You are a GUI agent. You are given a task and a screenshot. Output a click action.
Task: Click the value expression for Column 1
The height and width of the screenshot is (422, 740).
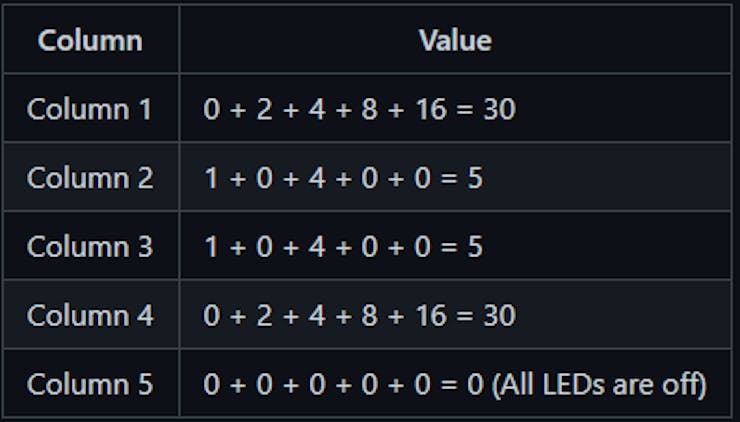[x=359, y=109]
